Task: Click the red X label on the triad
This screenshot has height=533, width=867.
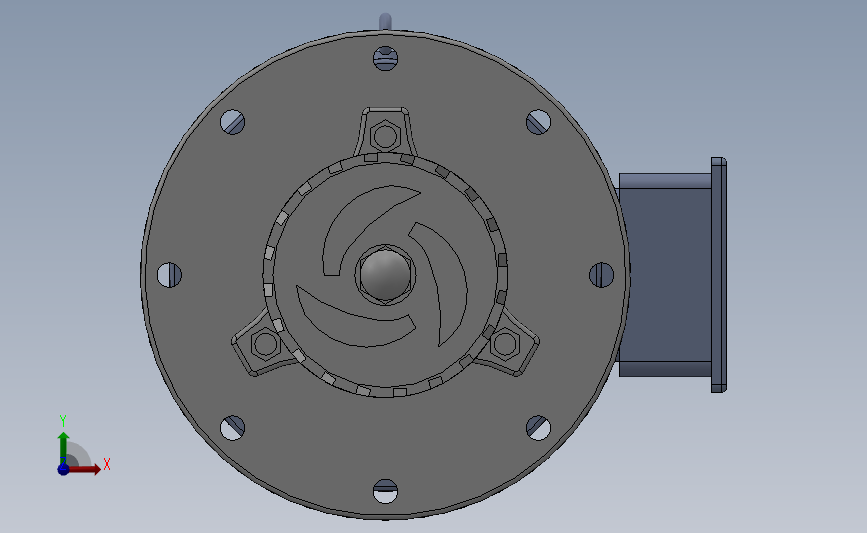Action: click(107, 464)
